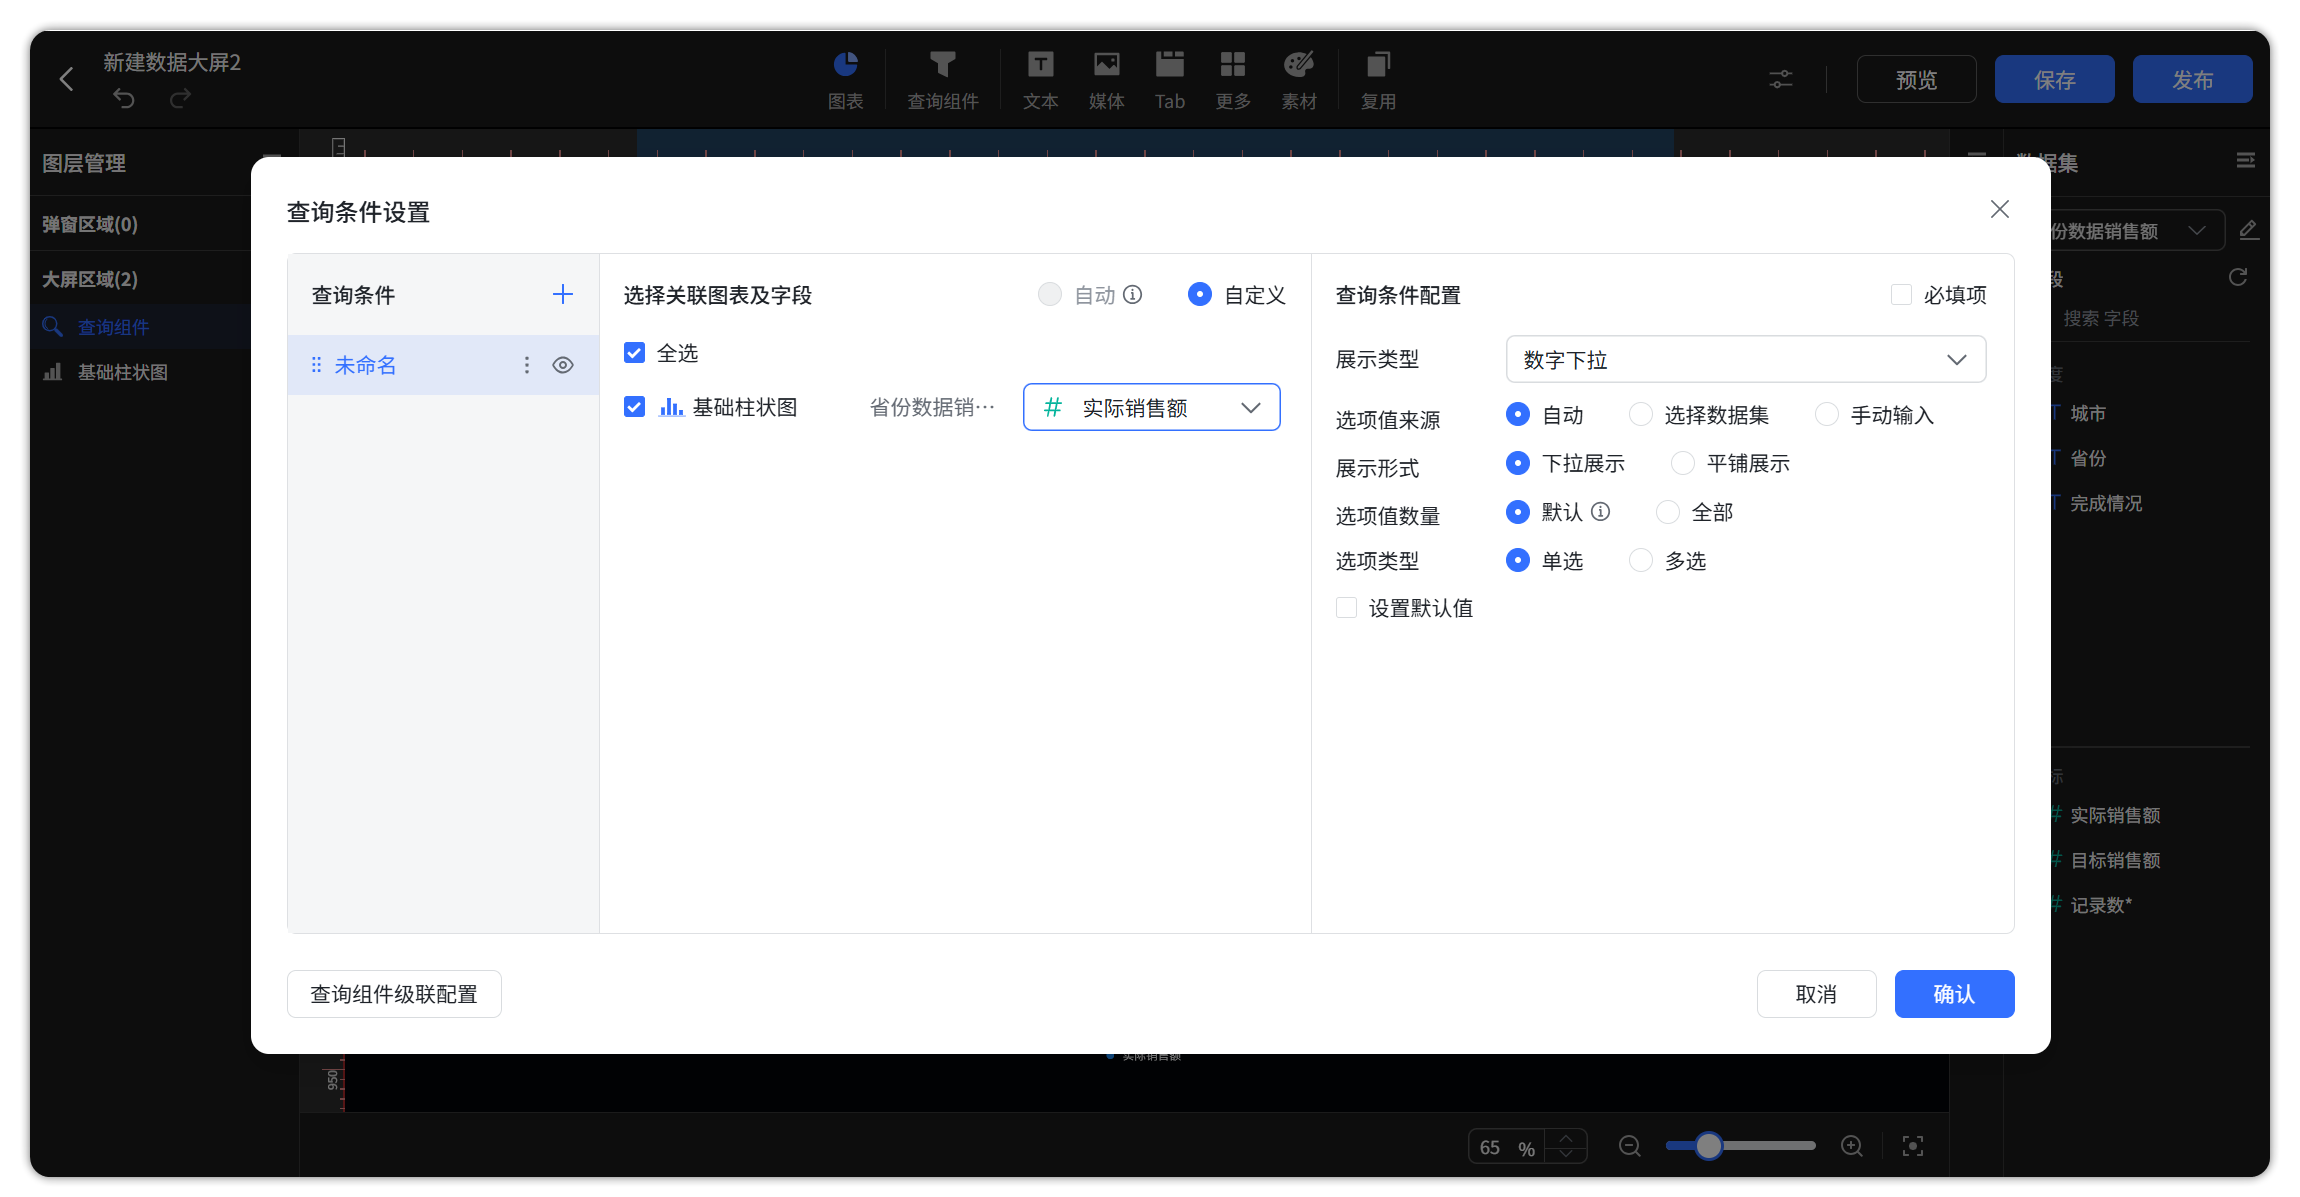The image size is (2300, 1197).
Task: Click the 查询组件级联配置 button
Action: click(x=394, y=994)
